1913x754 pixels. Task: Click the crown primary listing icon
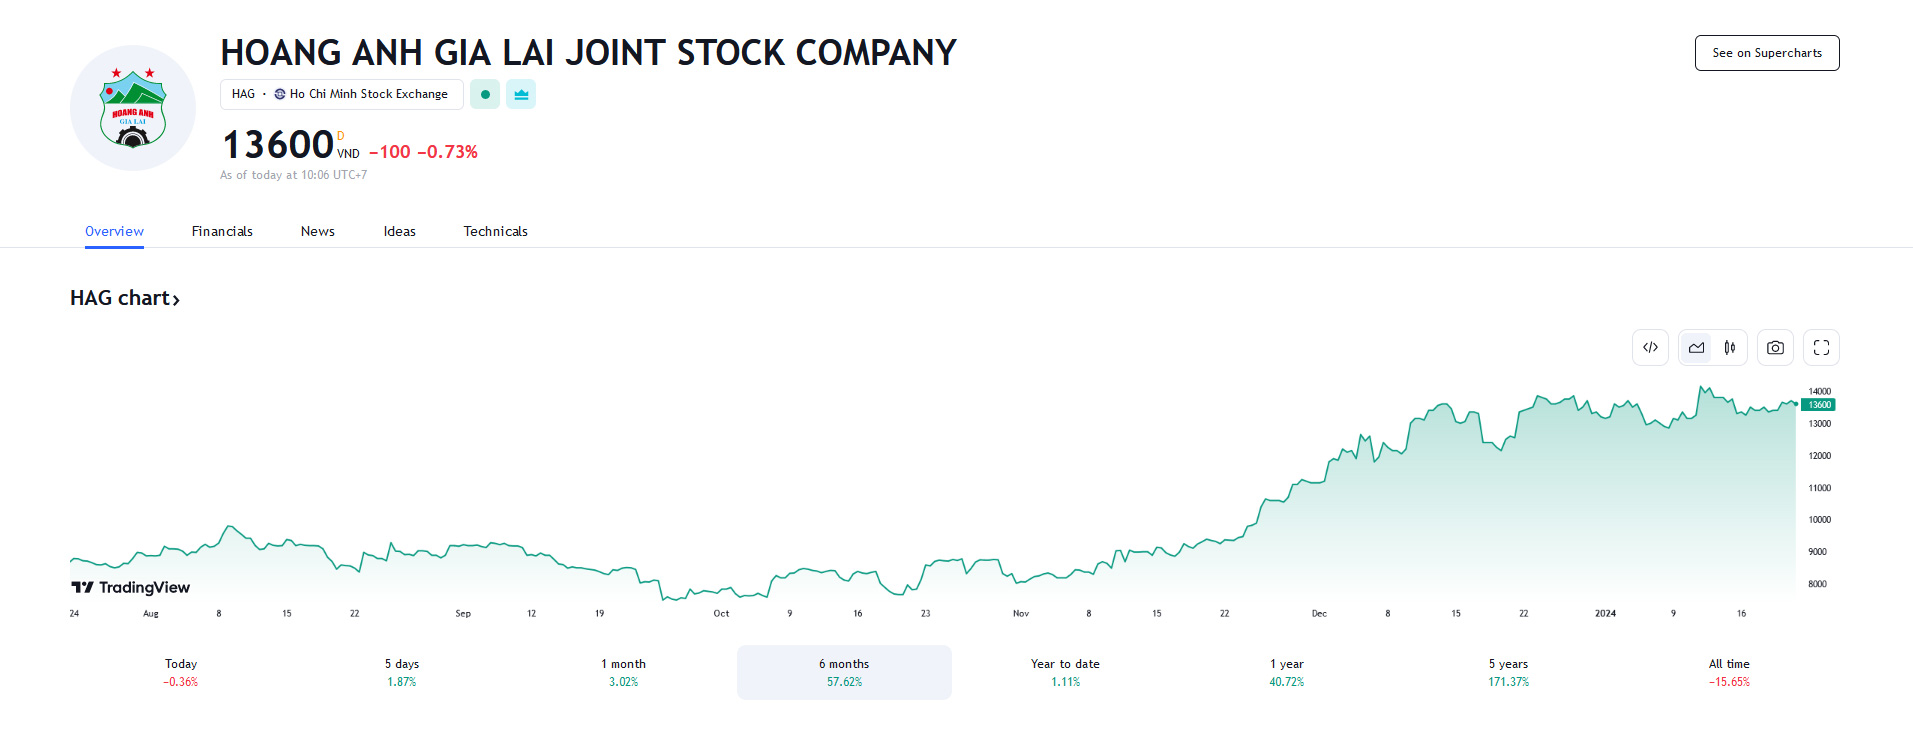(521, 94)
